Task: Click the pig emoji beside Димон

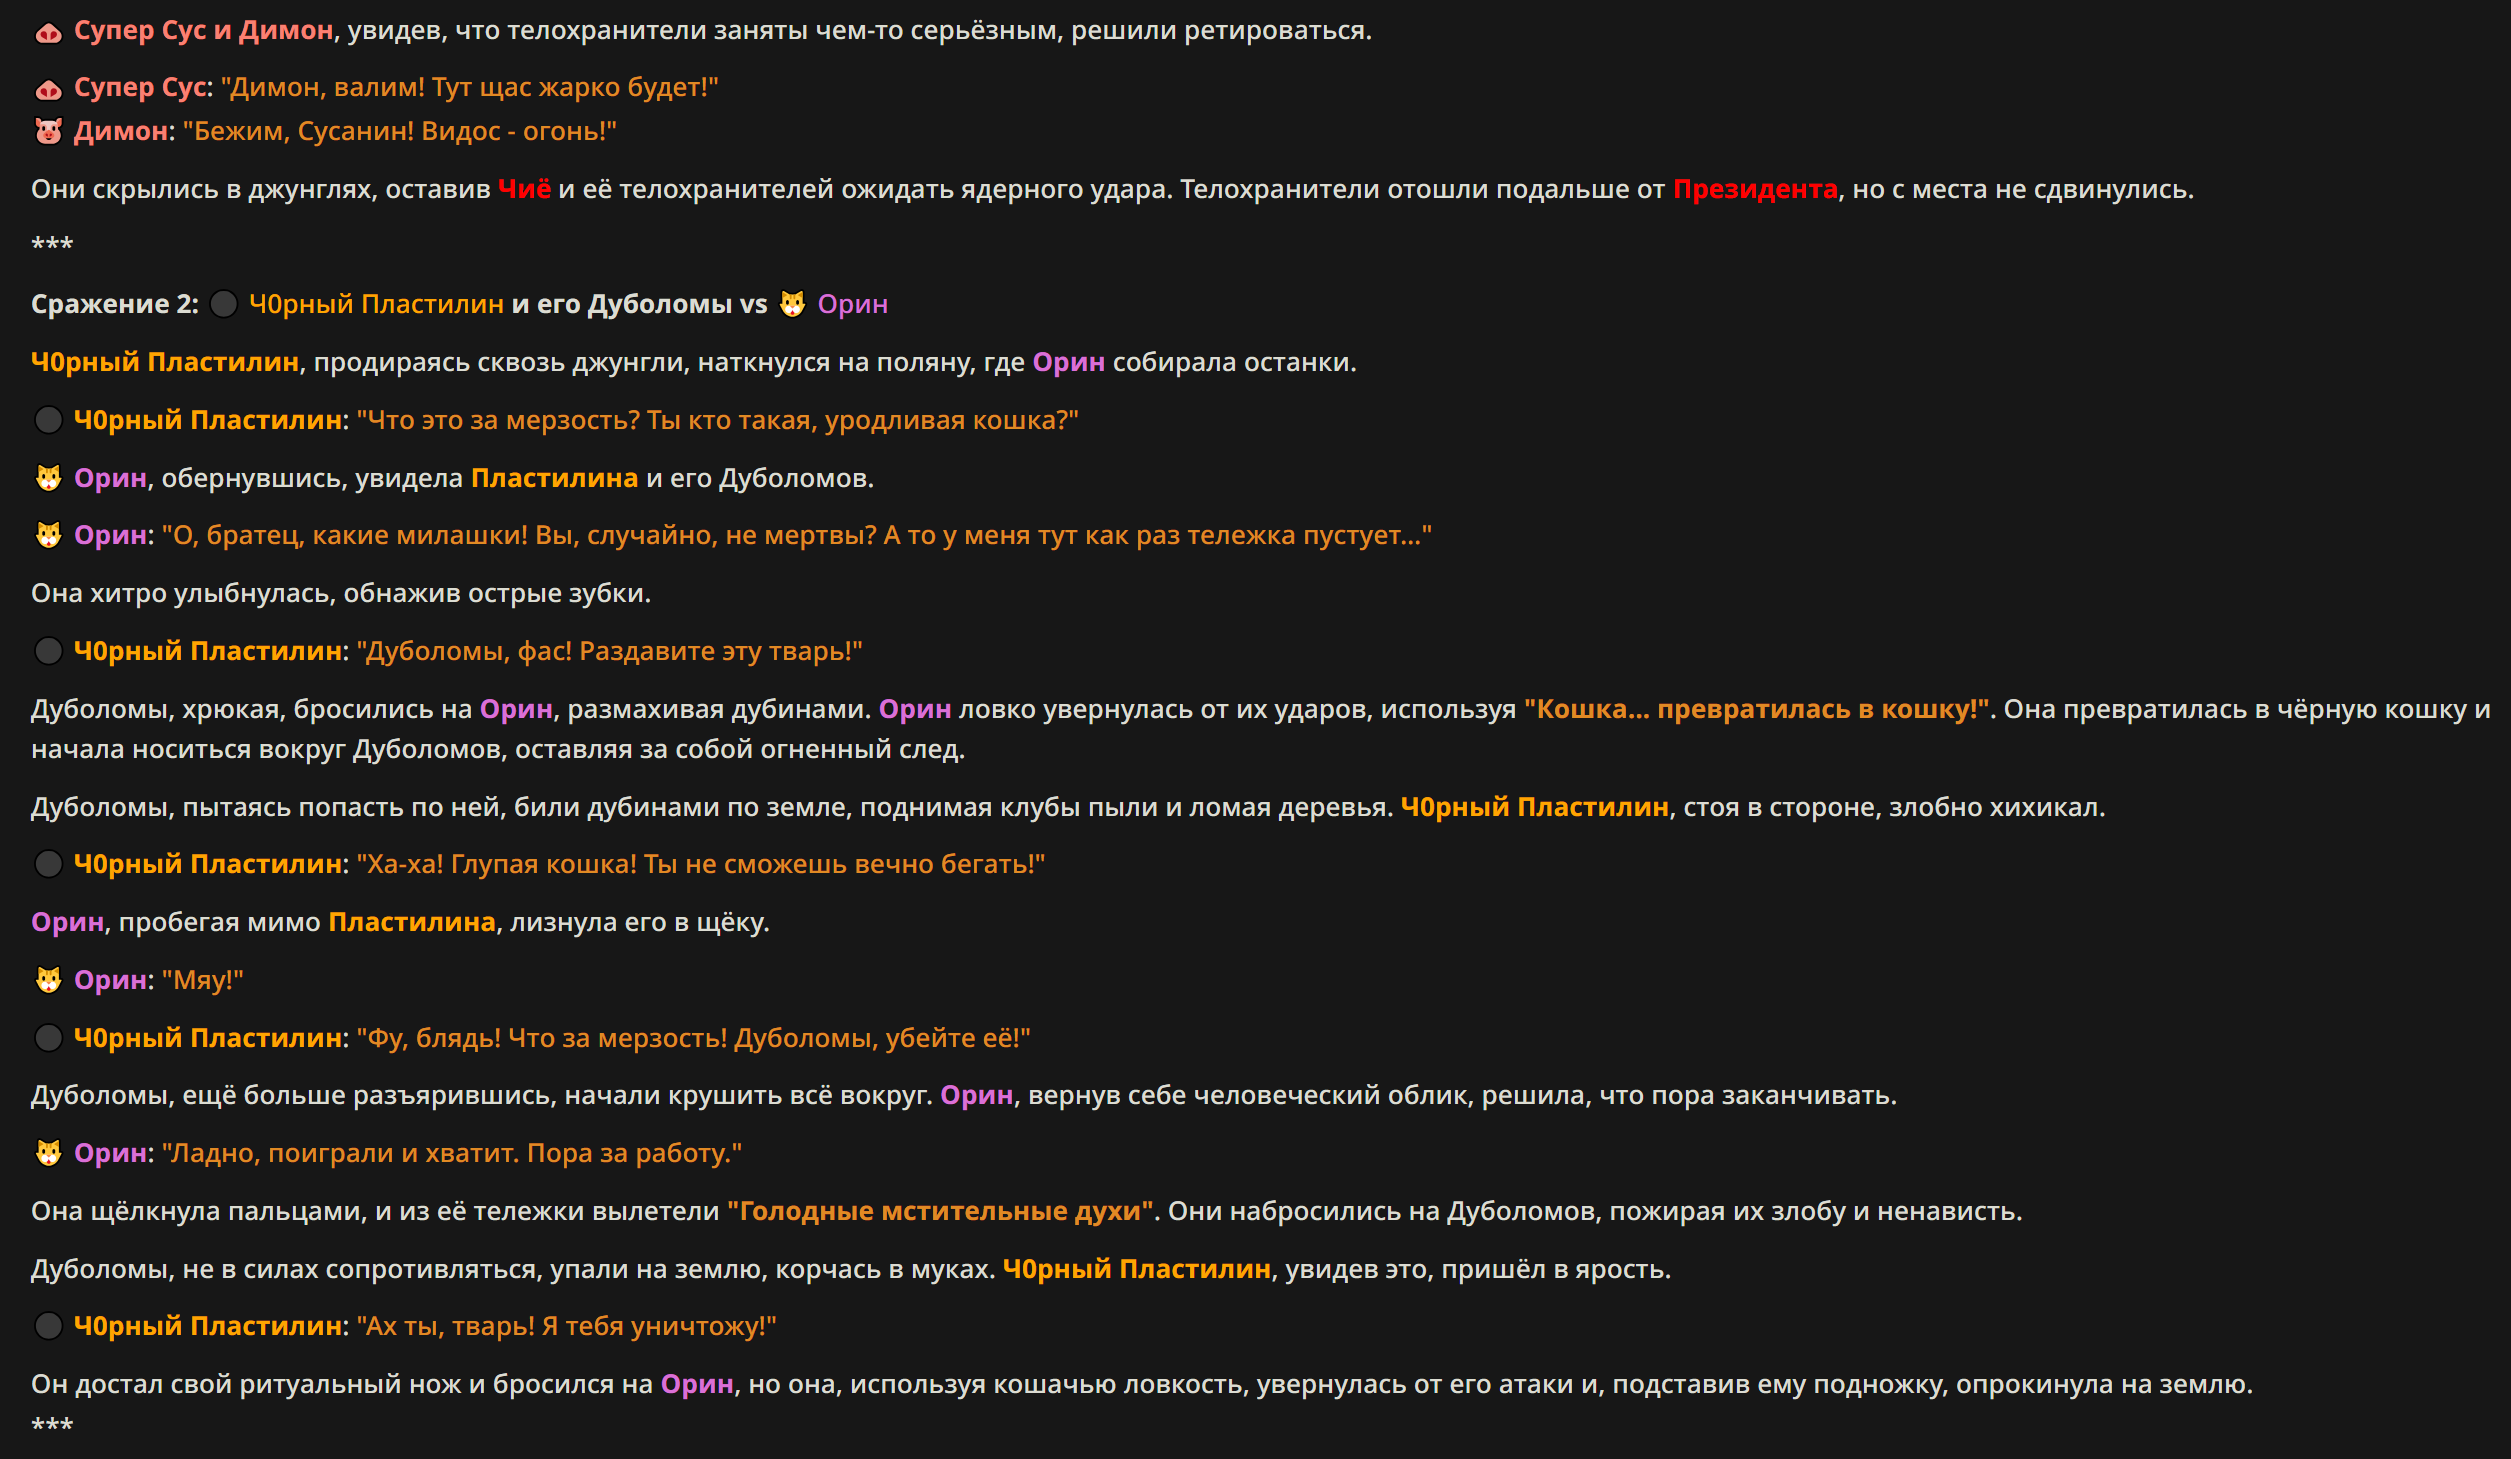Action: [48, 131]
